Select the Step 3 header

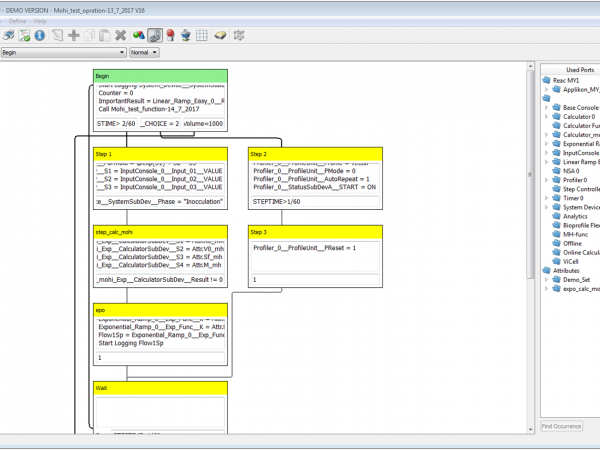click(315, 232)
